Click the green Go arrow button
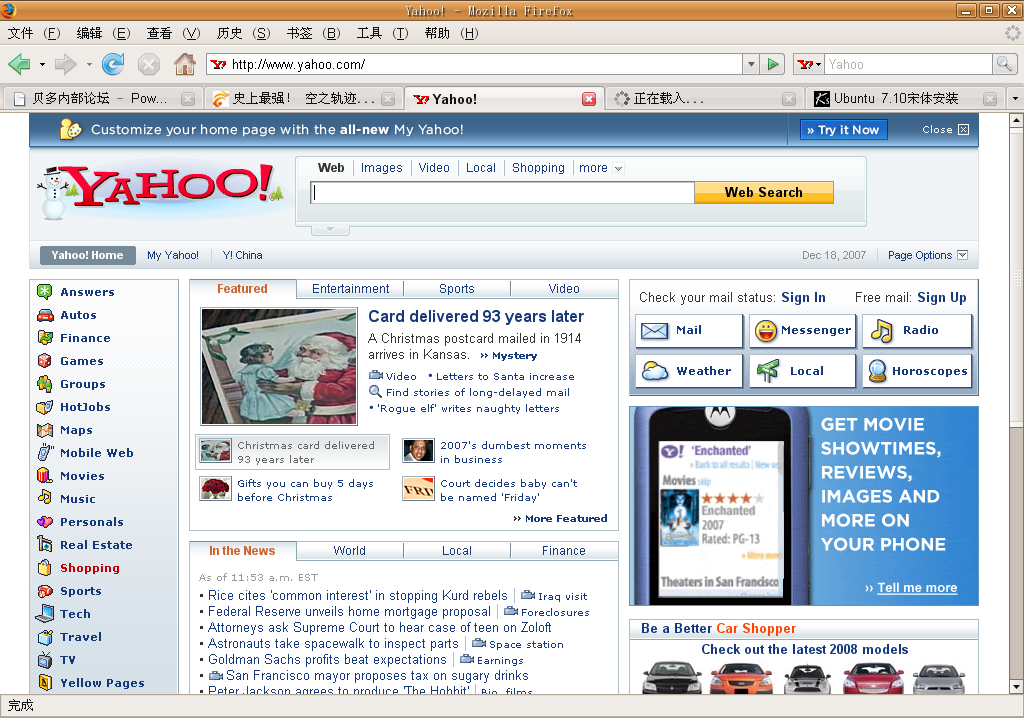Screen dimensions: 1024x718 pyautogui.click(x=773, y=64)
